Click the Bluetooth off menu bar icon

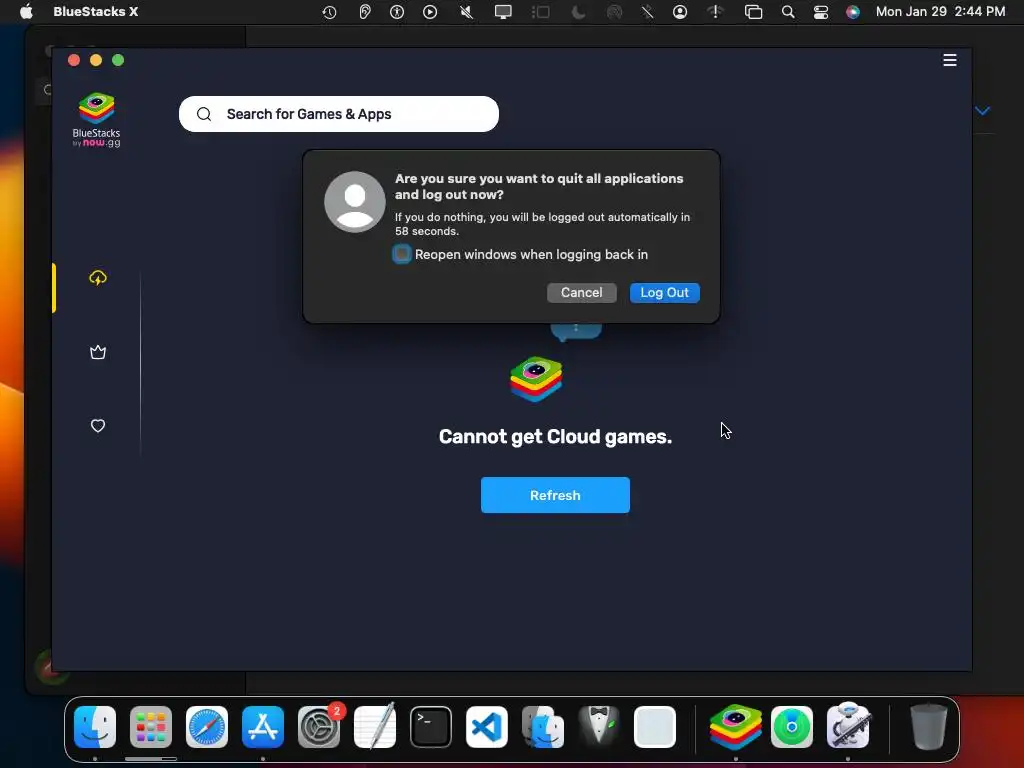(x=647, y=12)
